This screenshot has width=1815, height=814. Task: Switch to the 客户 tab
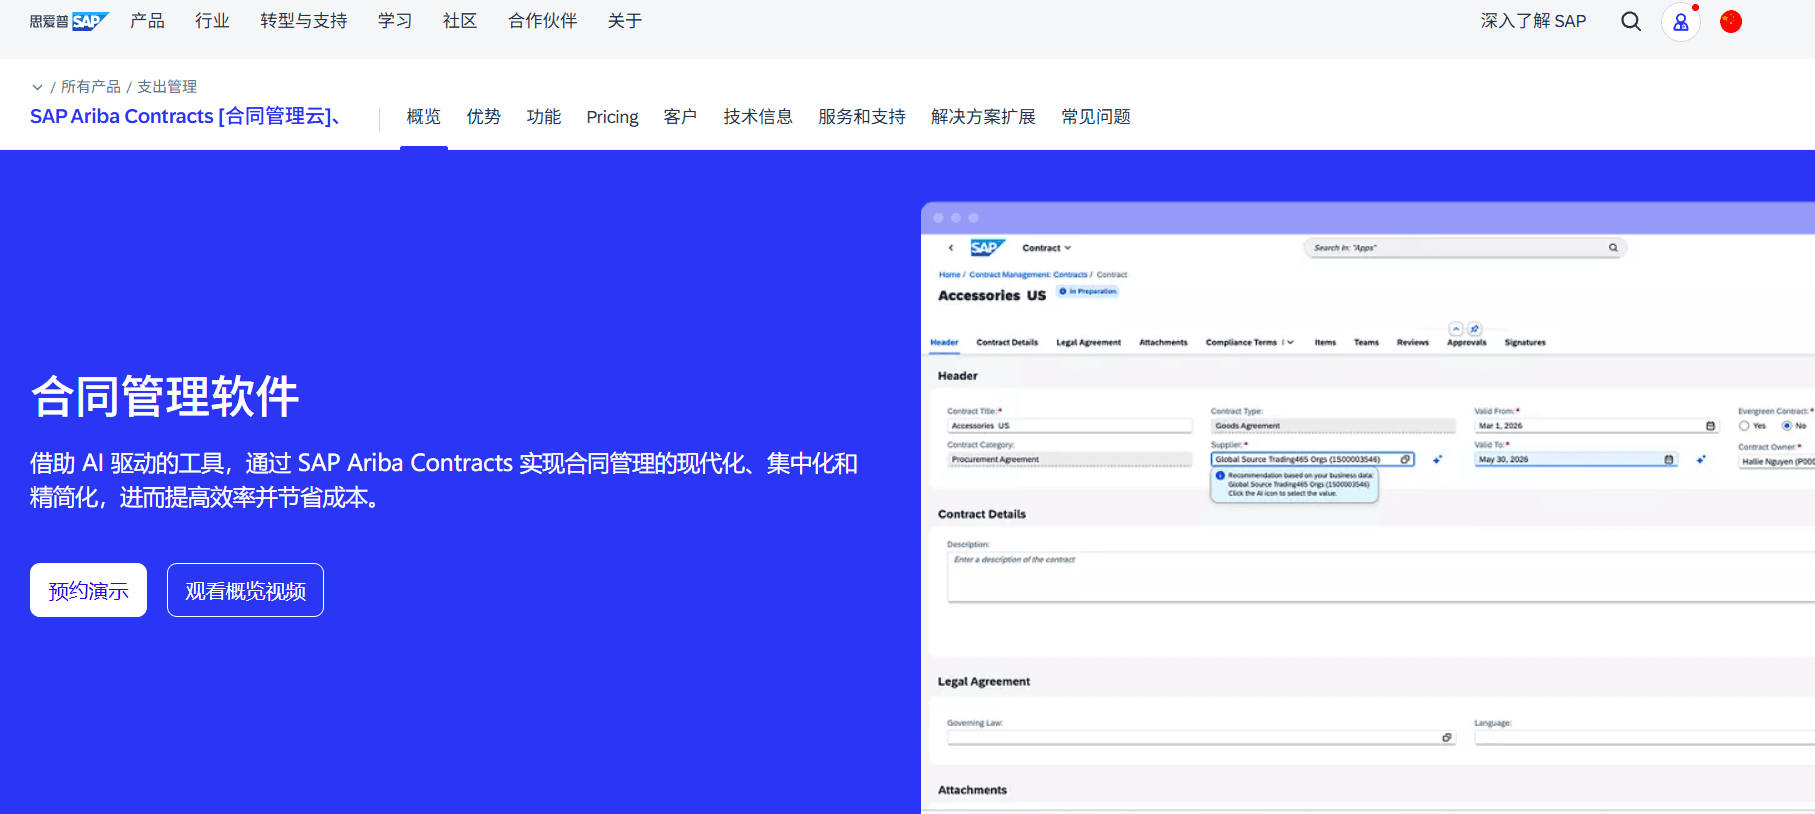[681, 117]
